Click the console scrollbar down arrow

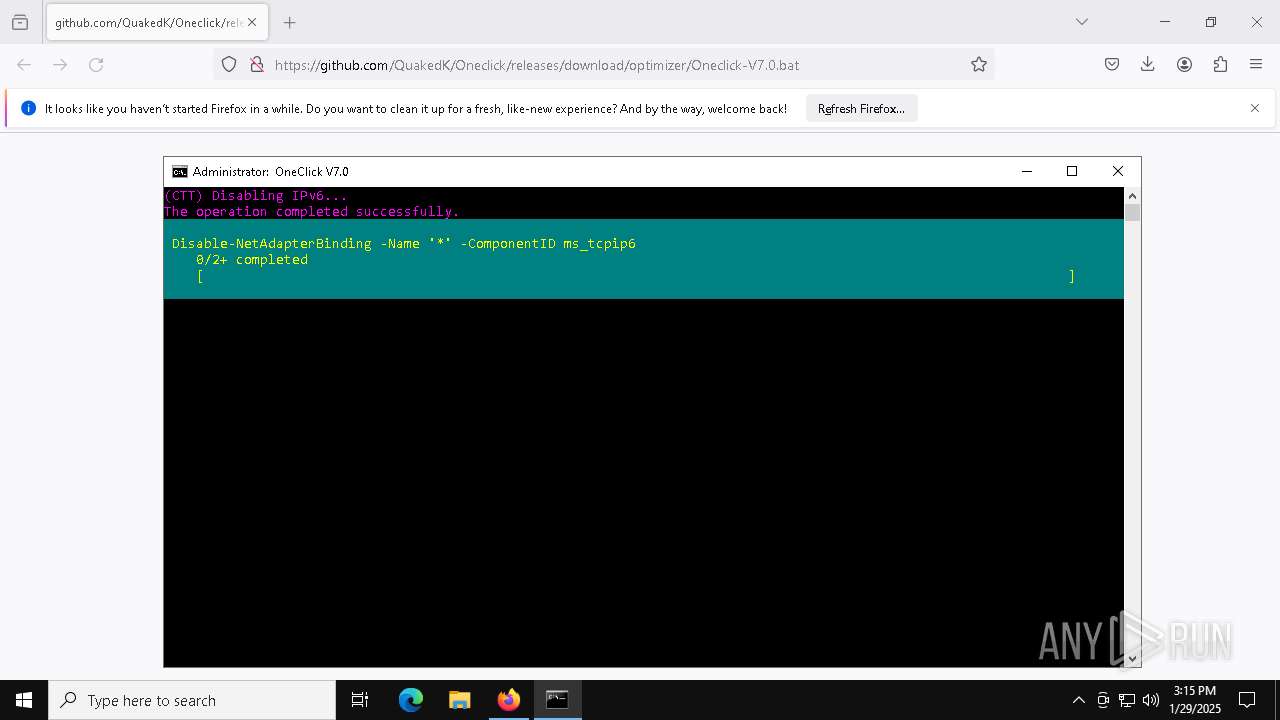[x=1132, y=658]
